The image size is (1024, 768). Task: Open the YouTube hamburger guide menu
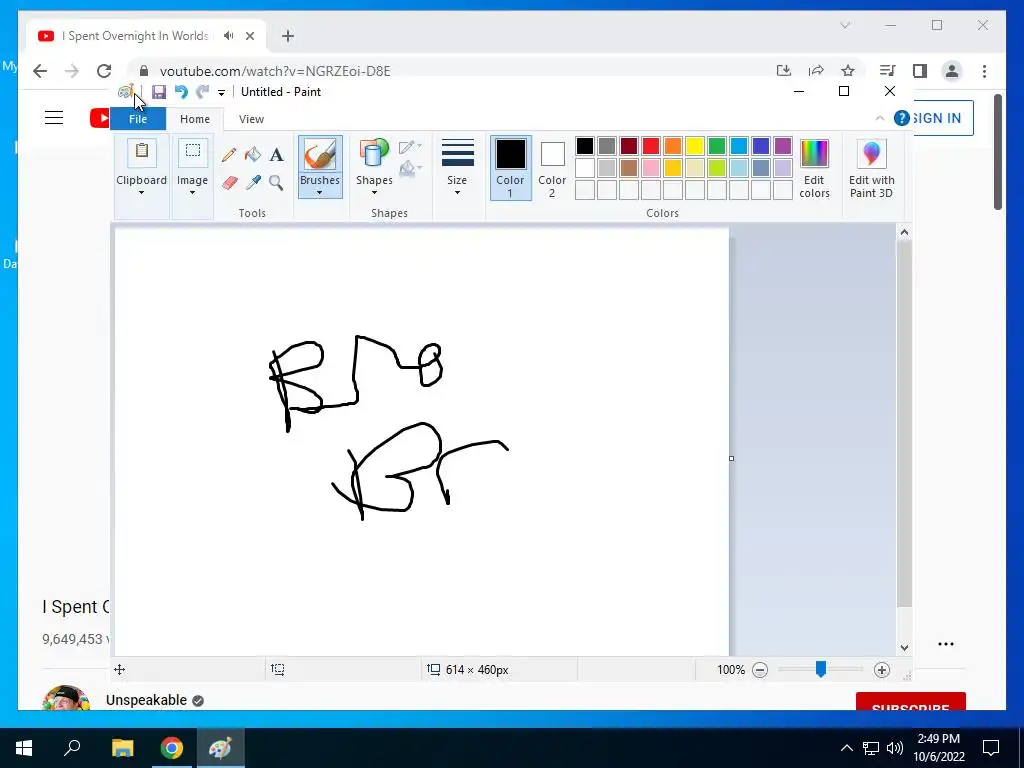(54, 118)
